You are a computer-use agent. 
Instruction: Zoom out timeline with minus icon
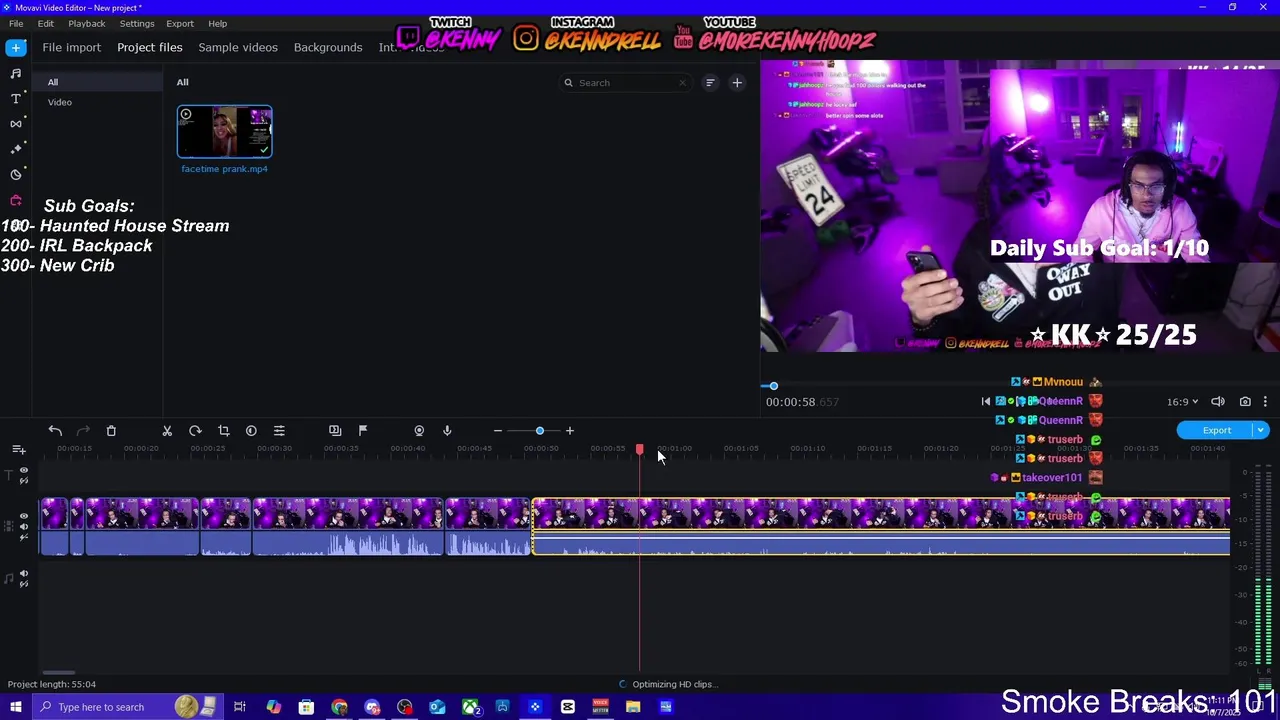click(x=497, y=431)
